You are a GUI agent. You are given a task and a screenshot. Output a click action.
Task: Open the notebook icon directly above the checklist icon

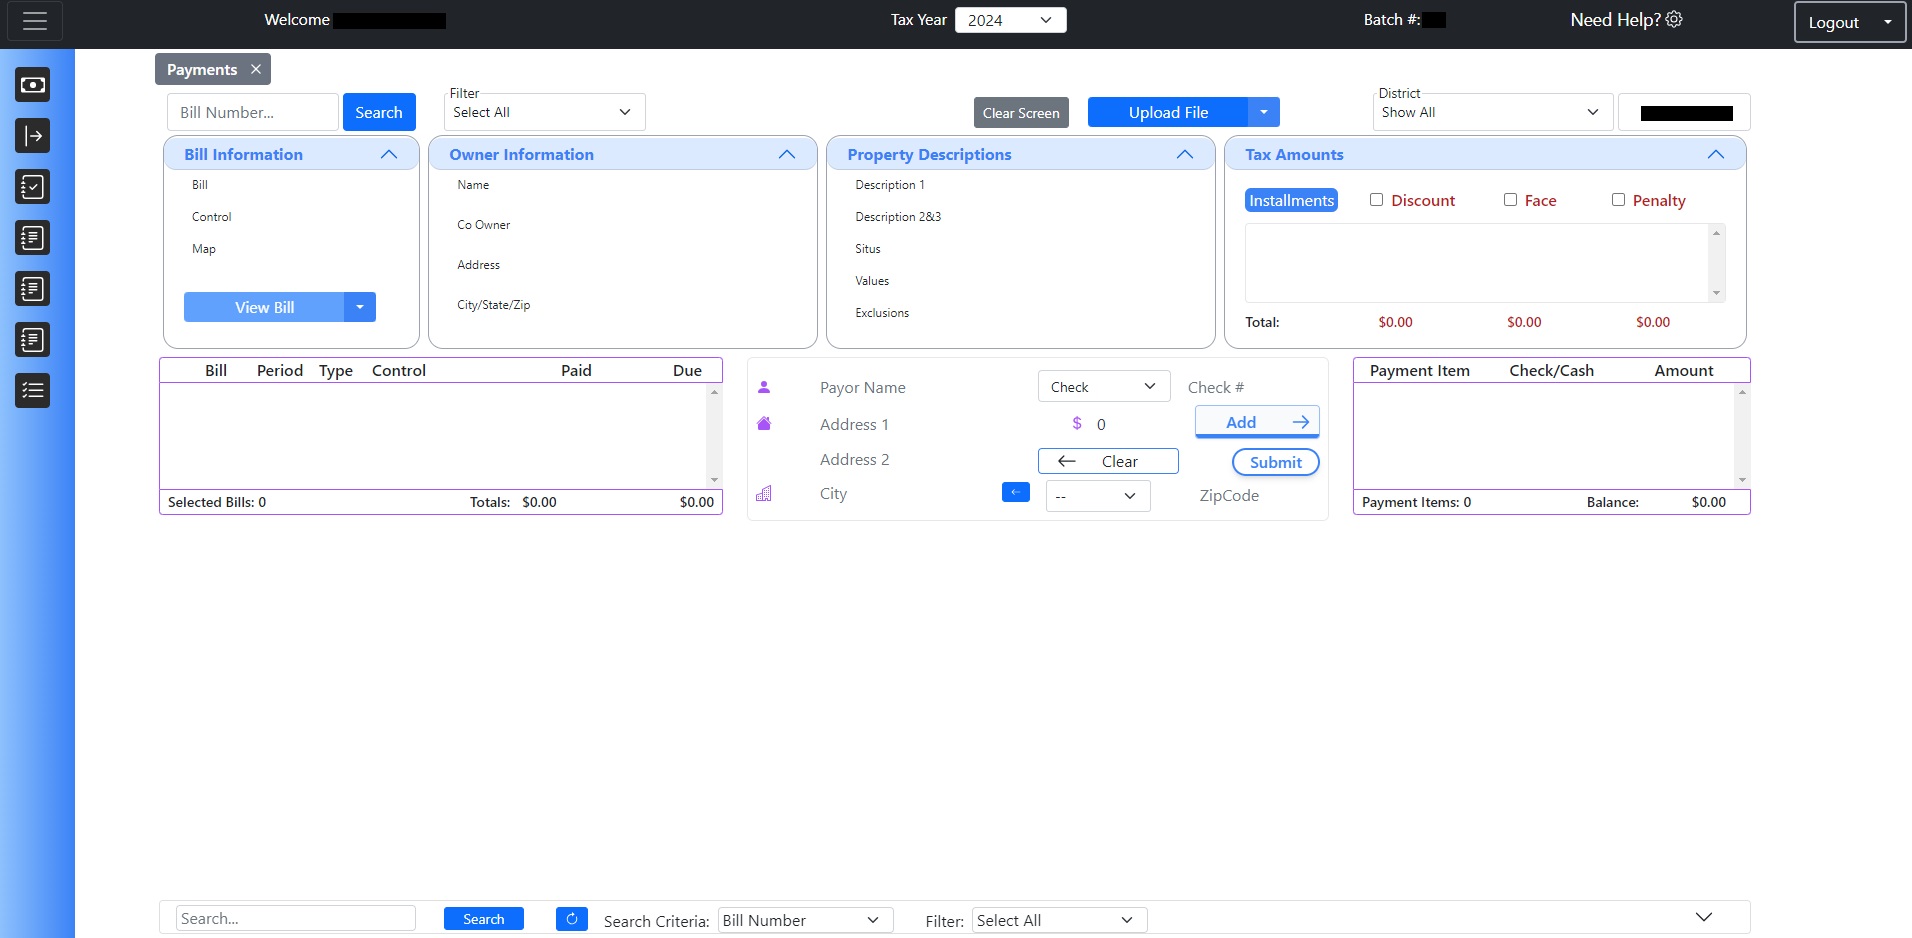click(x=33, y=340)
